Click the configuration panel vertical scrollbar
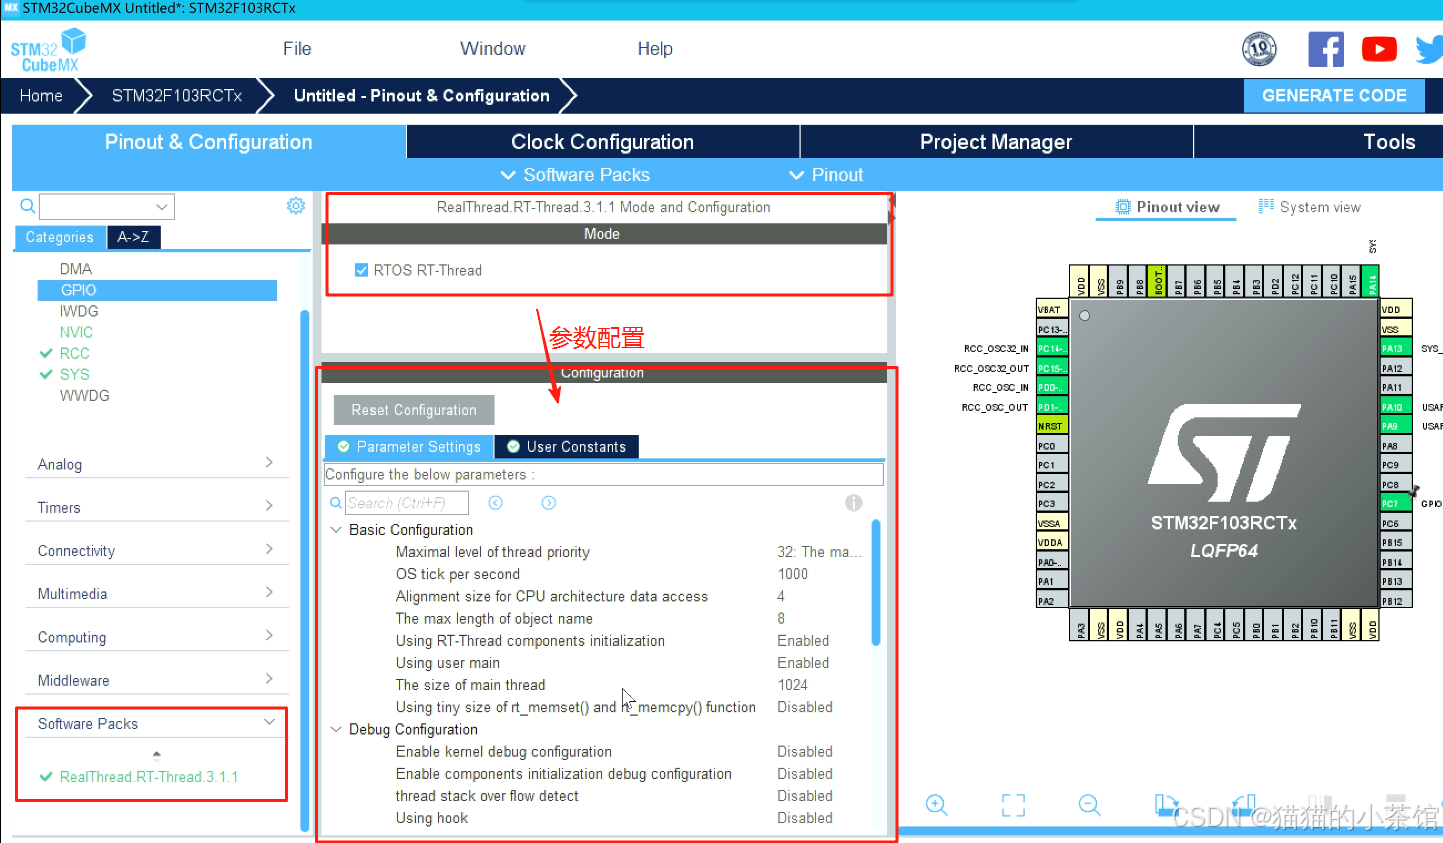 876,582
